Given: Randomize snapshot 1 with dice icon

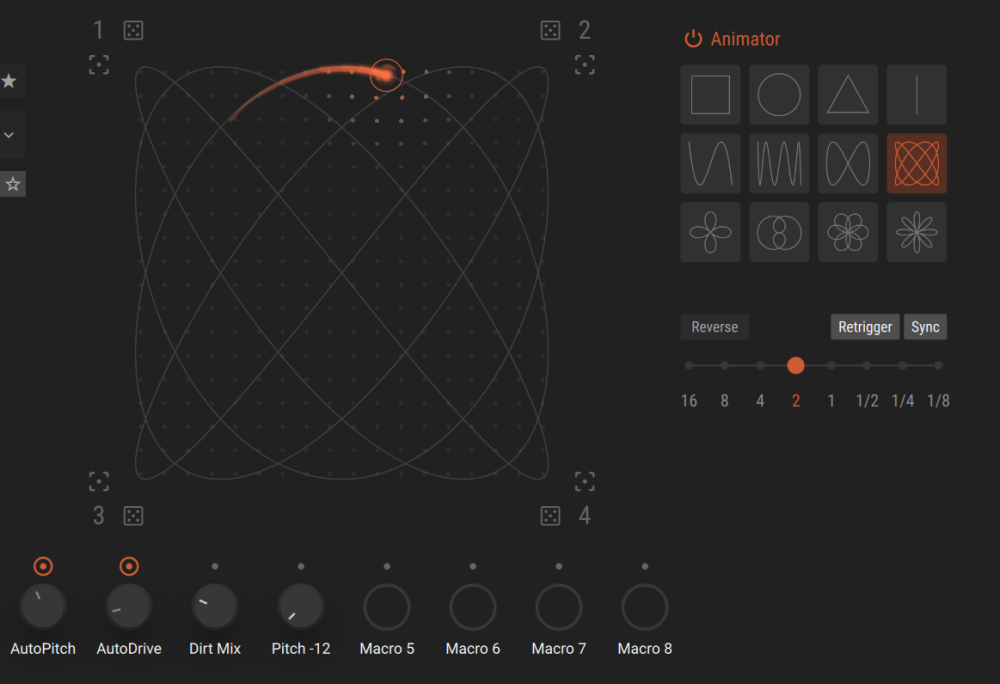Looking at the screenshot, I should coord(133,30).
